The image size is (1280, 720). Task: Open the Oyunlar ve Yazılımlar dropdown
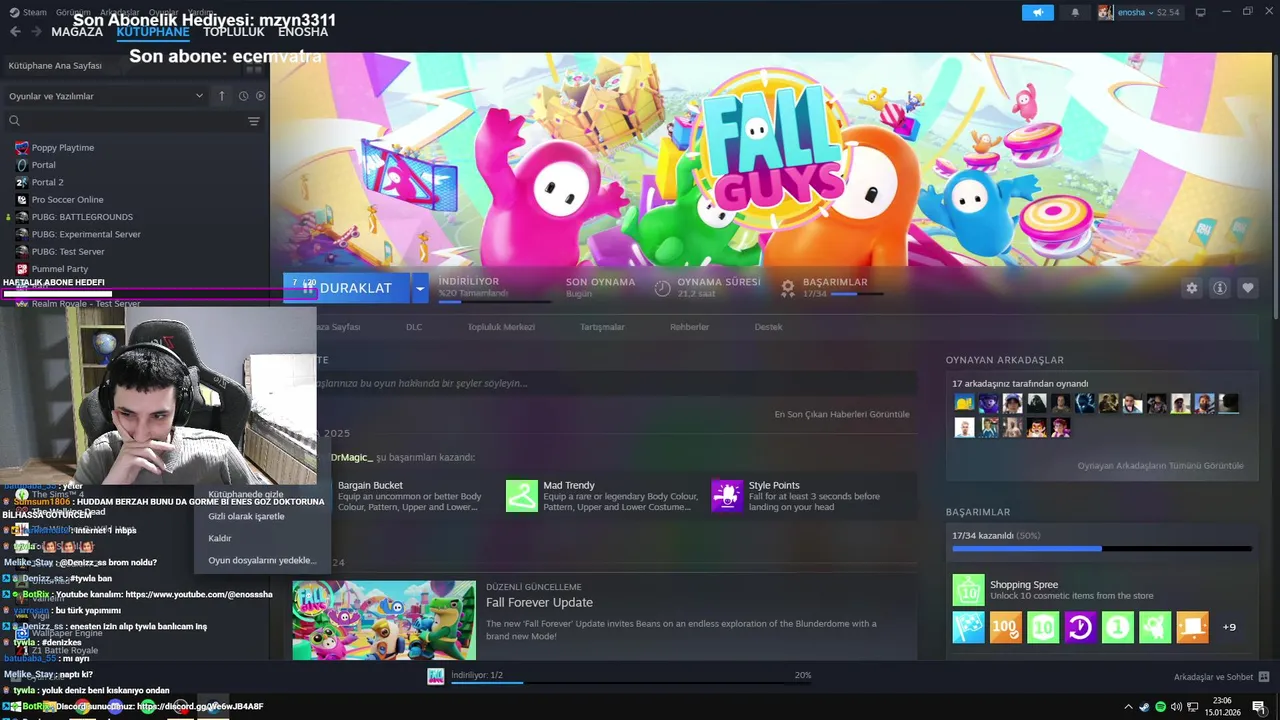click(105, 96)
